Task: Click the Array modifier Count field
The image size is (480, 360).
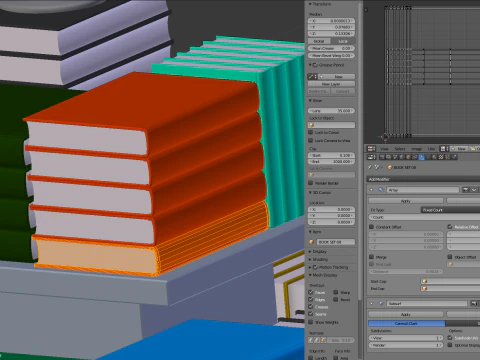Action: click(x=424, y=217)
